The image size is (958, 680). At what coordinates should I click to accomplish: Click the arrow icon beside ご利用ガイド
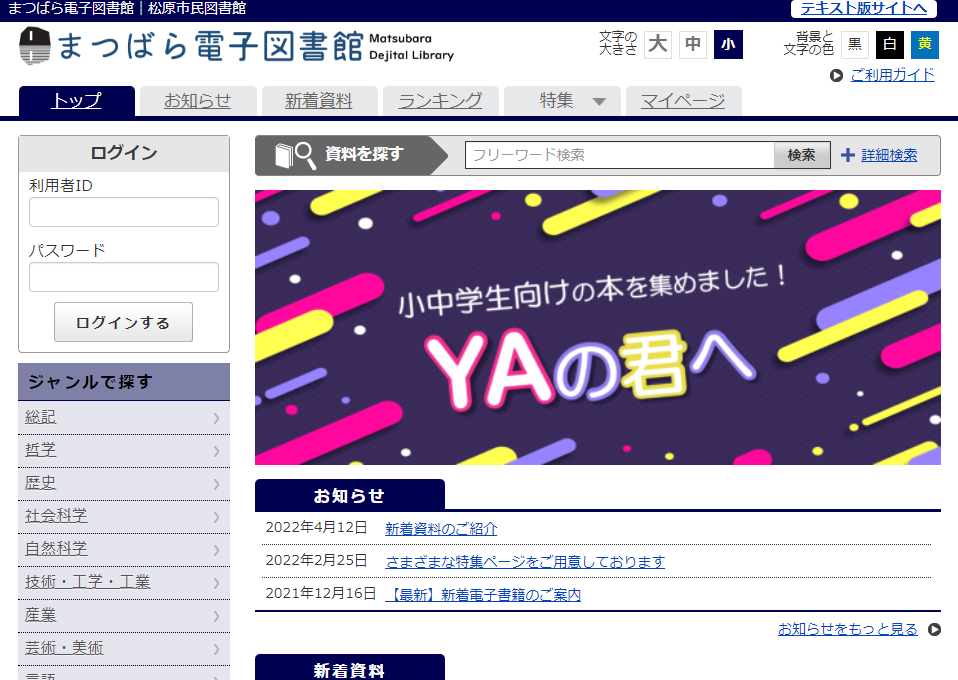tap(836, 75)
